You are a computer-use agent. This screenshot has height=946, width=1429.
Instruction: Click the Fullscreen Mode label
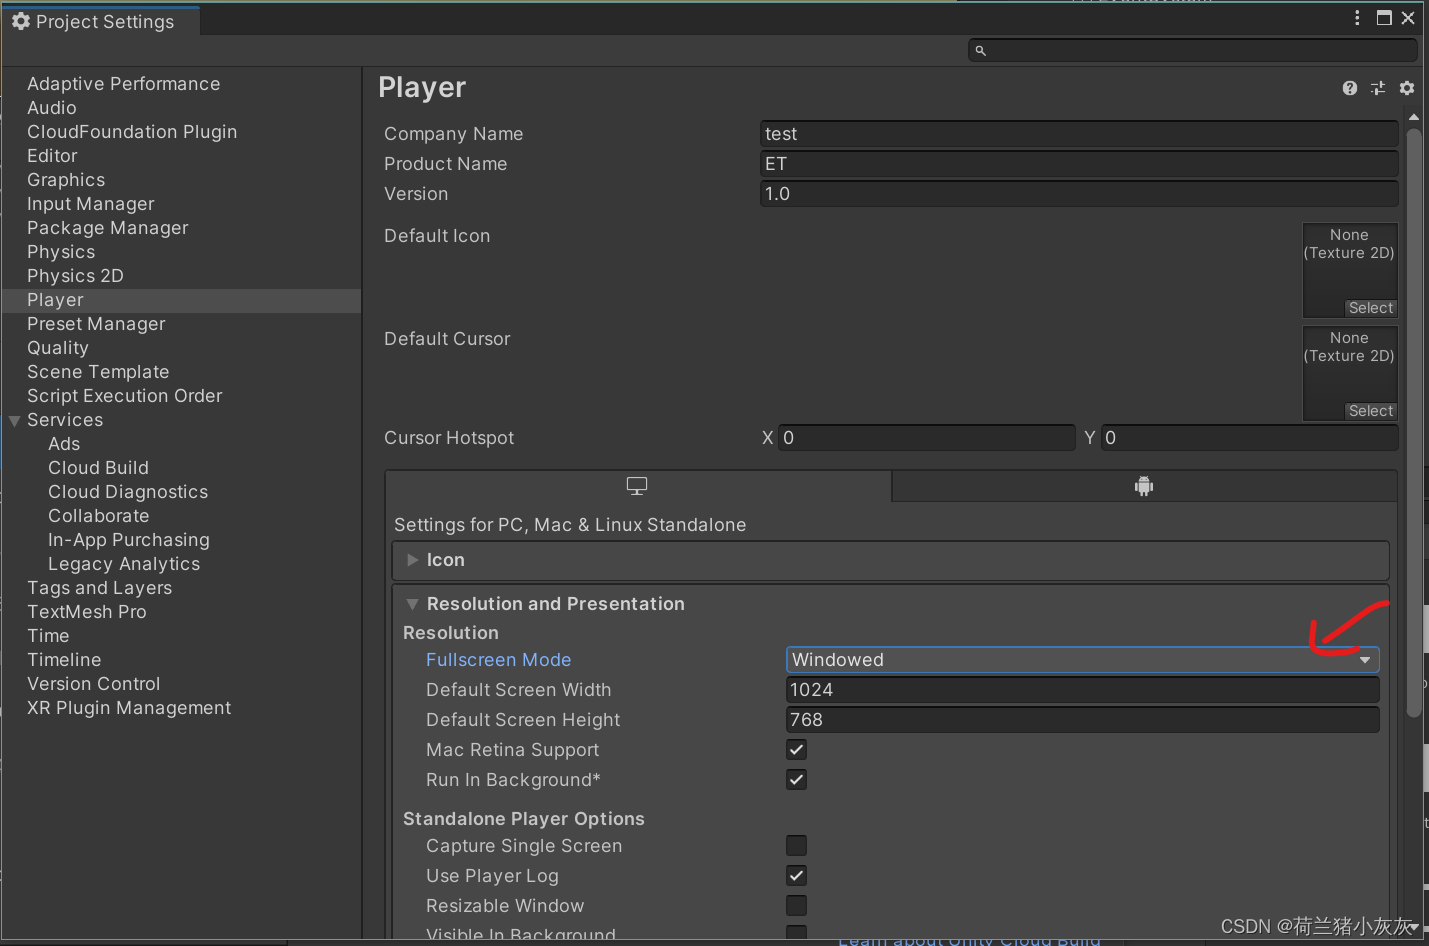[x=498, y=660]
